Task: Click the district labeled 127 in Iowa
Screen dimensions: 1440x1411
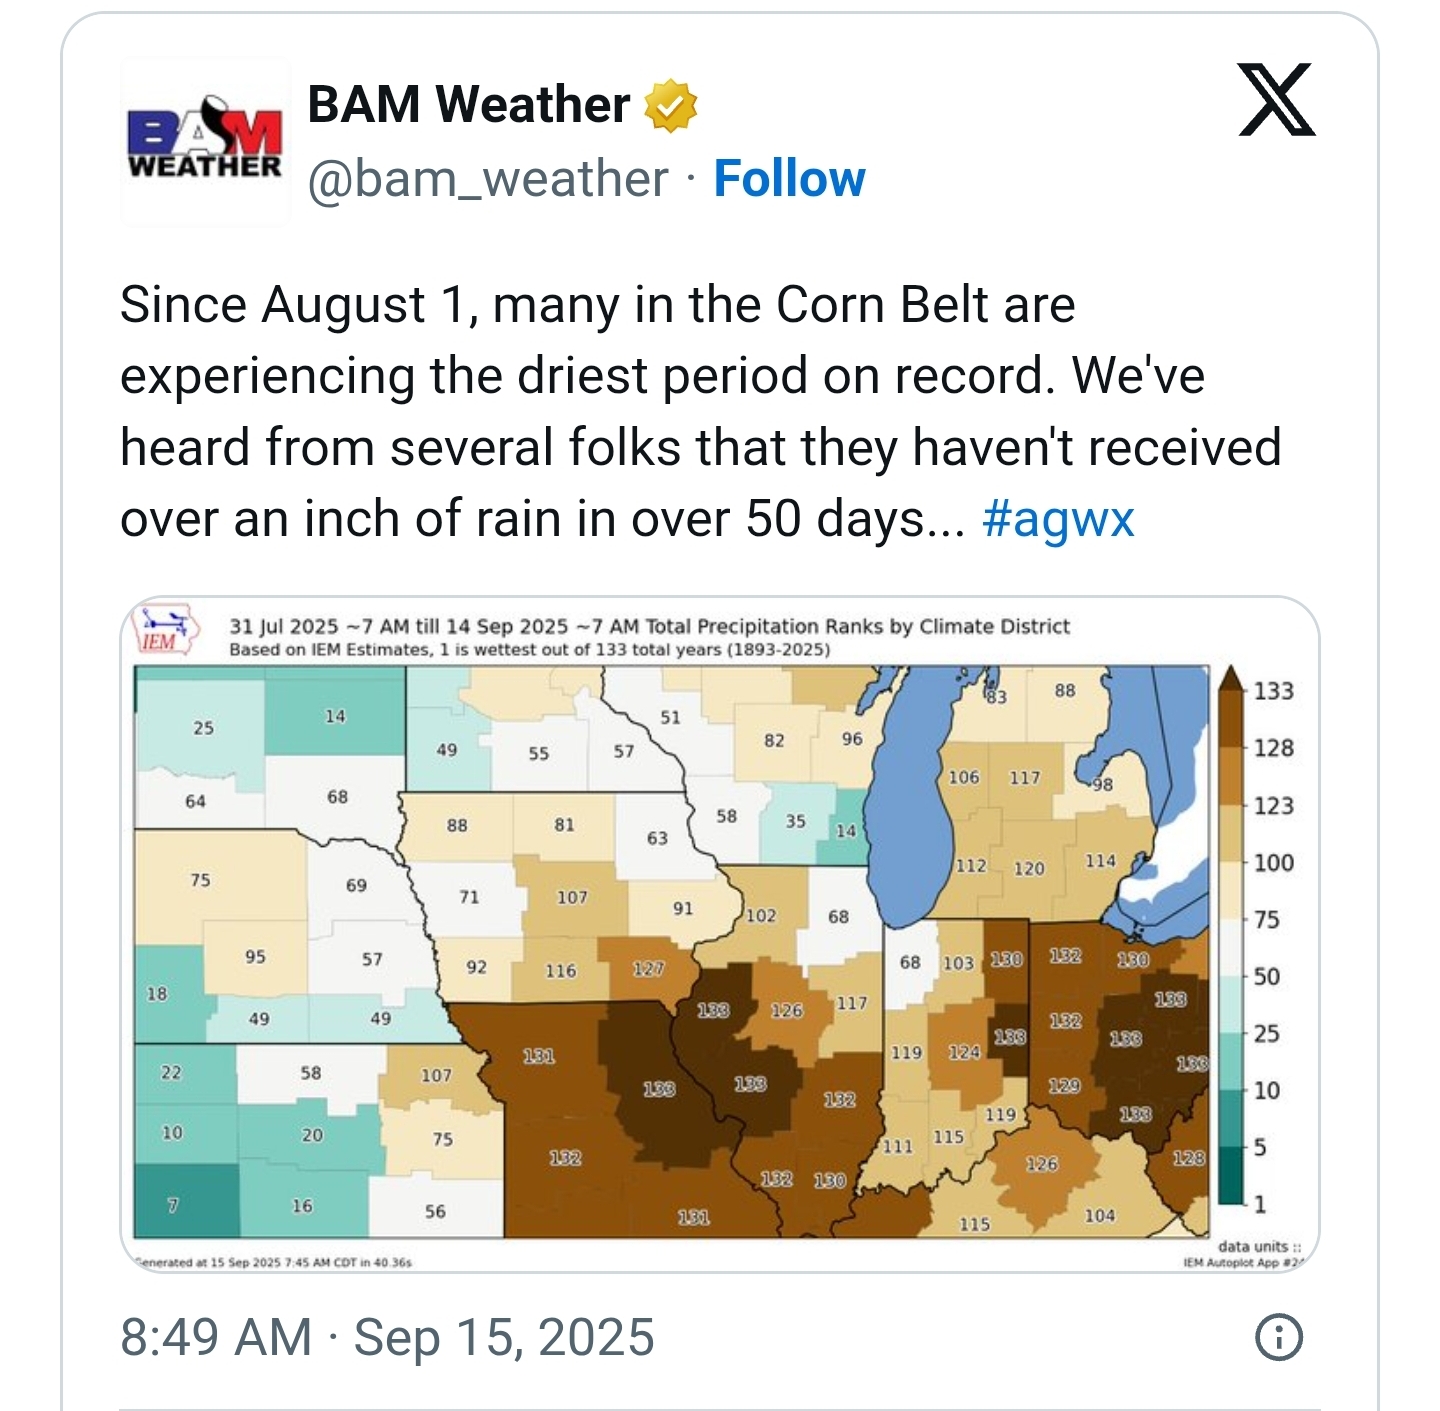Action: click(648, 966)
